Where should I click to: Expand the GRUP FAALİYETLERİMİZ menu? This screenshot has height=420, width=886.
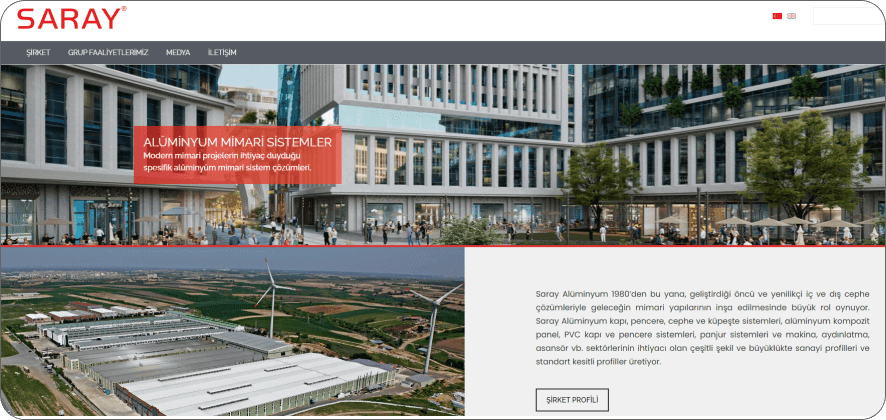click(x=108, y=52)
